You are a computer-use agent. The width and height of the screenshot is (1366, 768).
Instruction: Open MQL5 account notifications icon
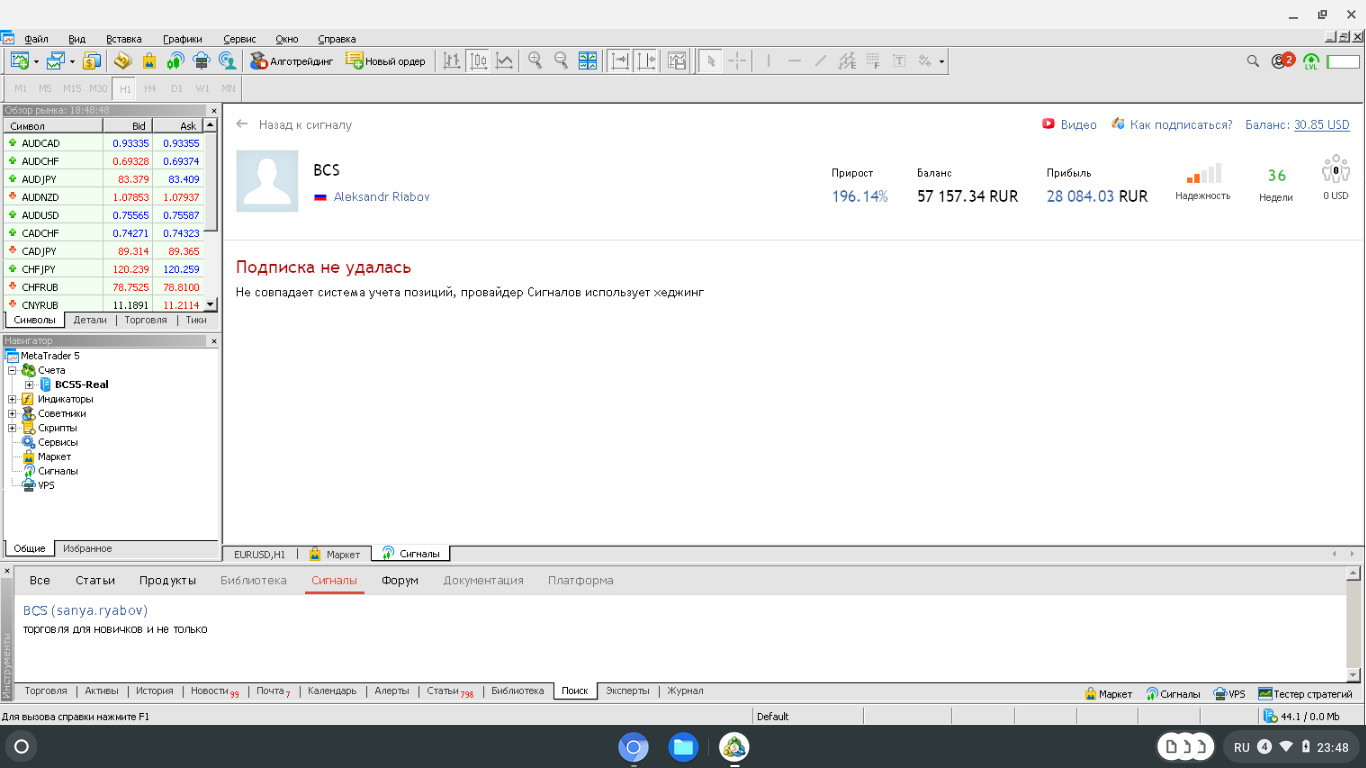click(x=1282, y=60)
